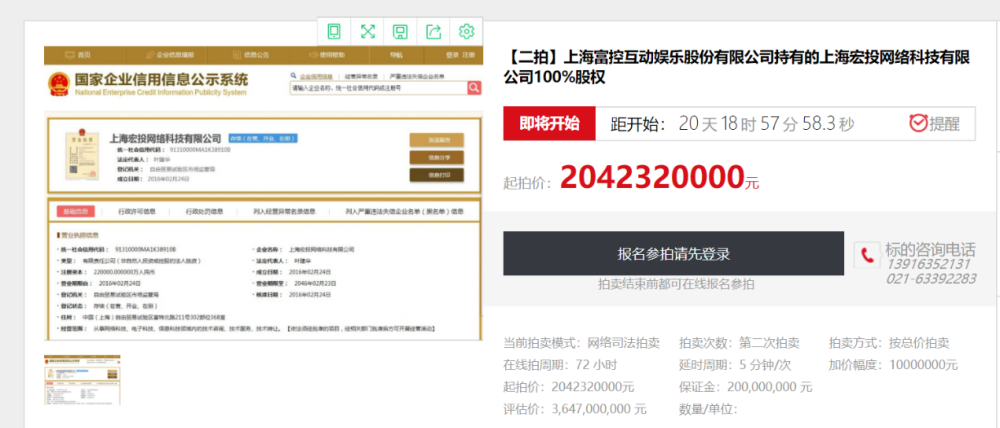Switch to 行政处罚信息 tab

coord(205,211)
